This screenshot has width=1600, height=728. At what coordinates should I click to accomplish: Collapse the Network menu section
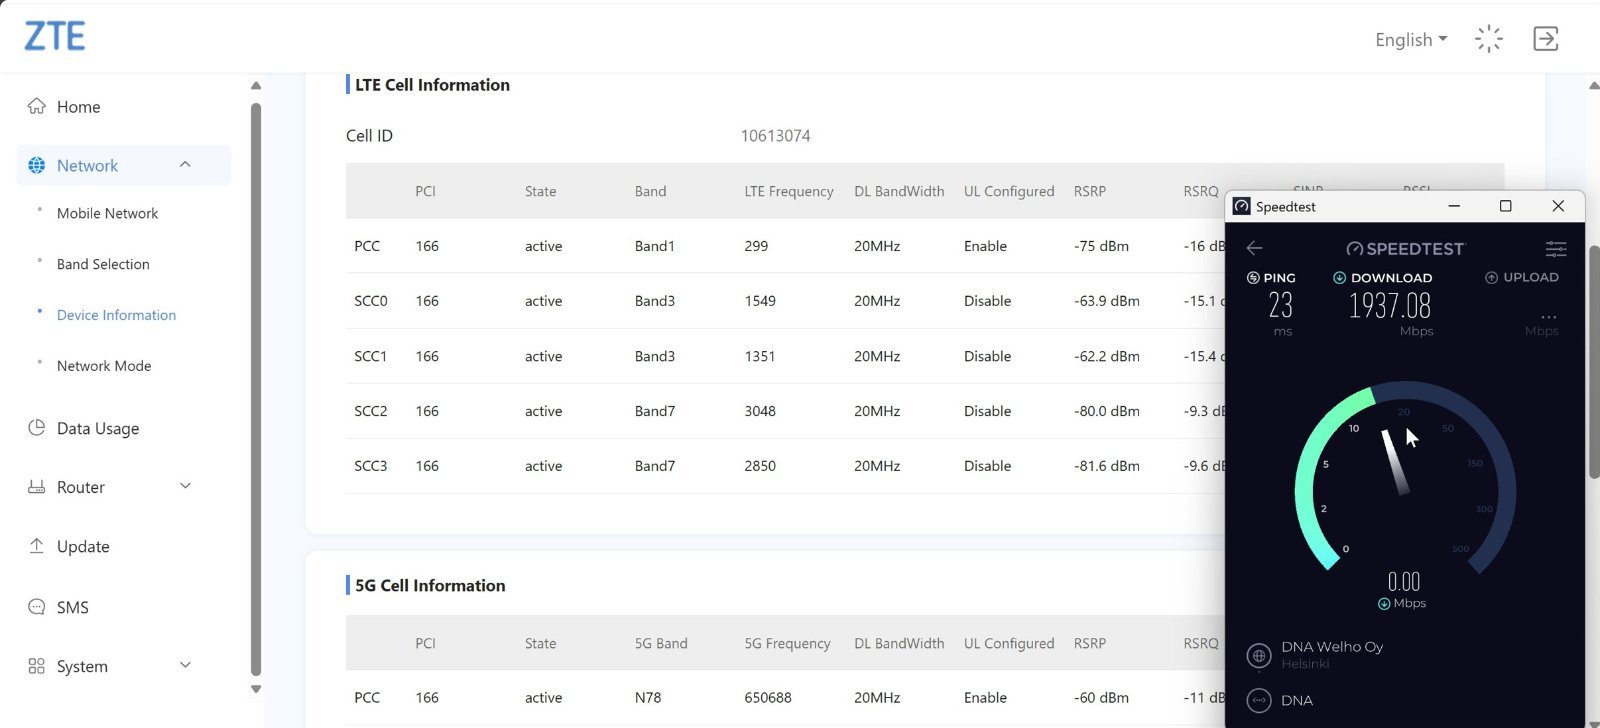pos(185,165)
